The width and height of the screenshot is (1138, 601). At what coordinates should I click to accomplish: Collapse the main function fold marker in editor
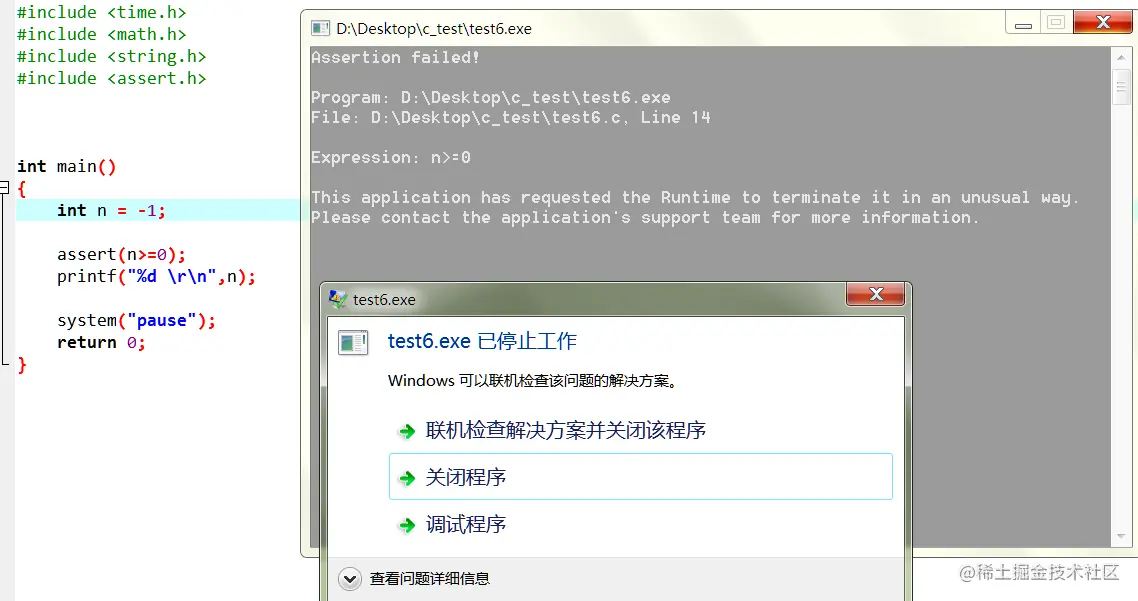pyautogui.click(x=4, y=188)
